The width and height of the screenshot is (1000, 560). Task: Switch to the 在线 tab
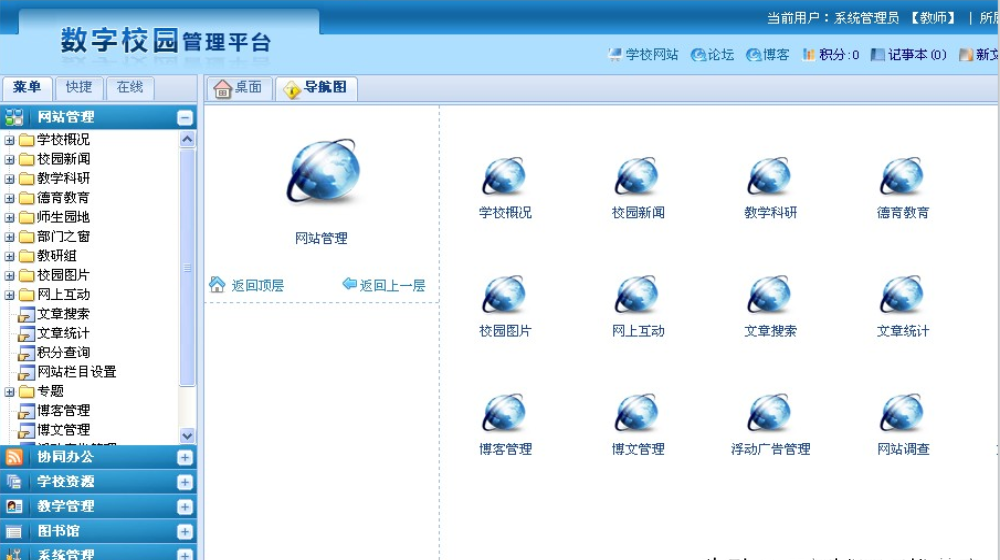pos(130,87)
